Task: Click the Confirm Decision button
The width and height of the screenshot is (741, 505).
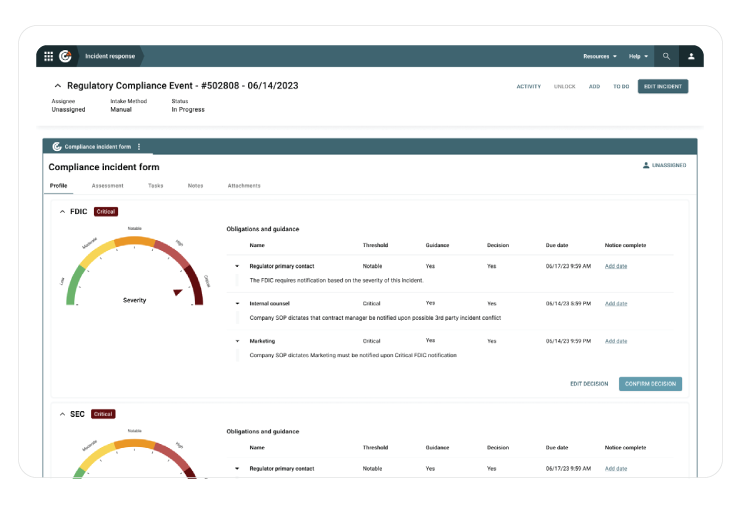Action: pyautogui.click(x=650, y=383)
